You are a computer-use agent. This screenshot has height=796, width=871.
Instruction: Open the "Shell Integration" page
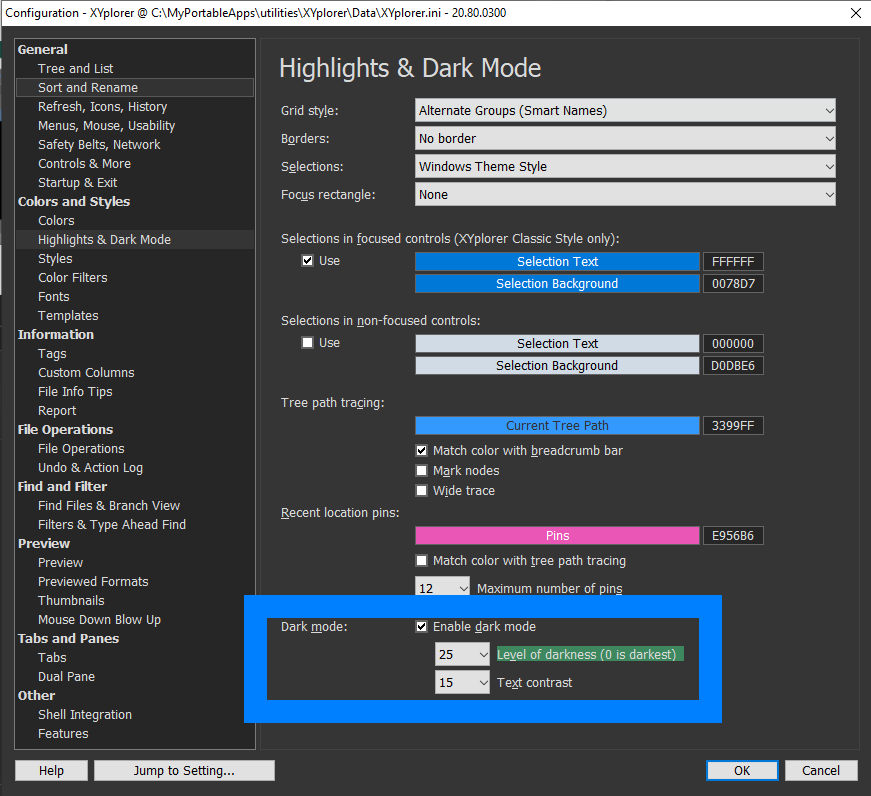tap(84, 714)
